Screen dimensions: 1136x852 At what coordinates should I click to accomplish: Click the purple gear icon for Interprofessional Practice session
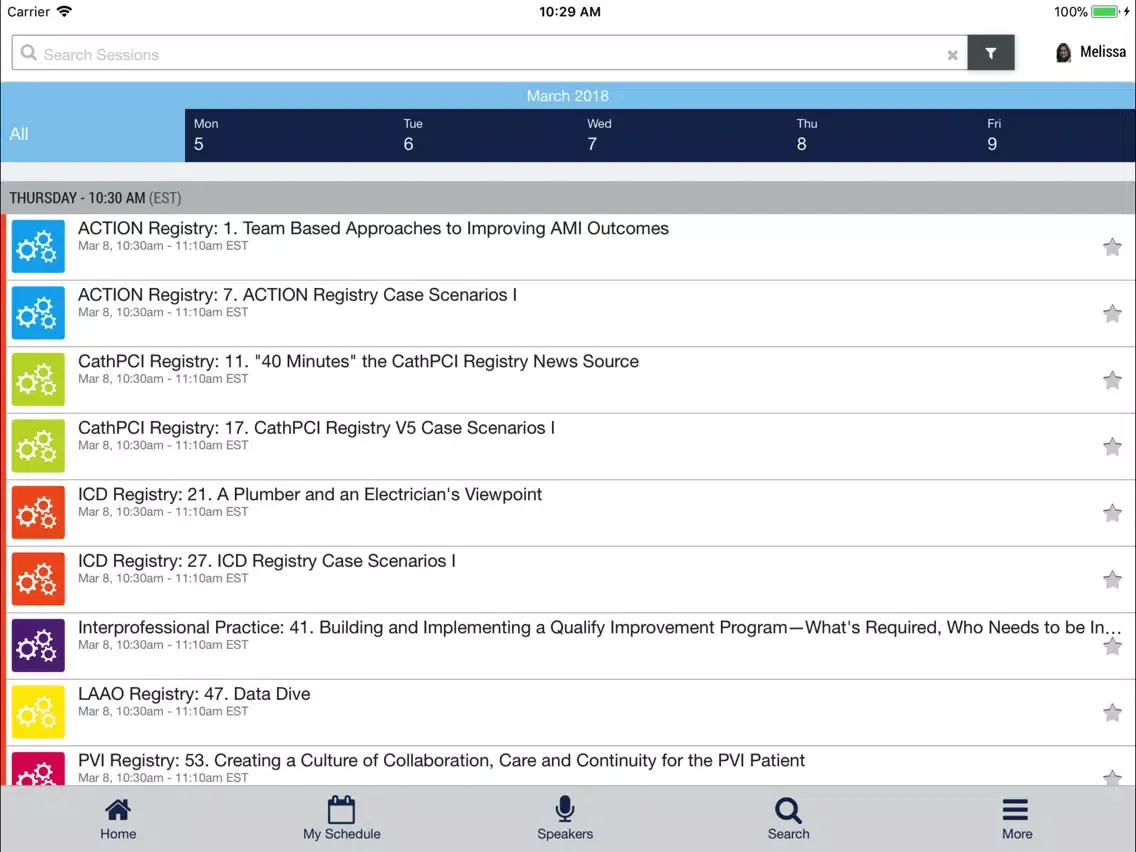tap(38, 646)
